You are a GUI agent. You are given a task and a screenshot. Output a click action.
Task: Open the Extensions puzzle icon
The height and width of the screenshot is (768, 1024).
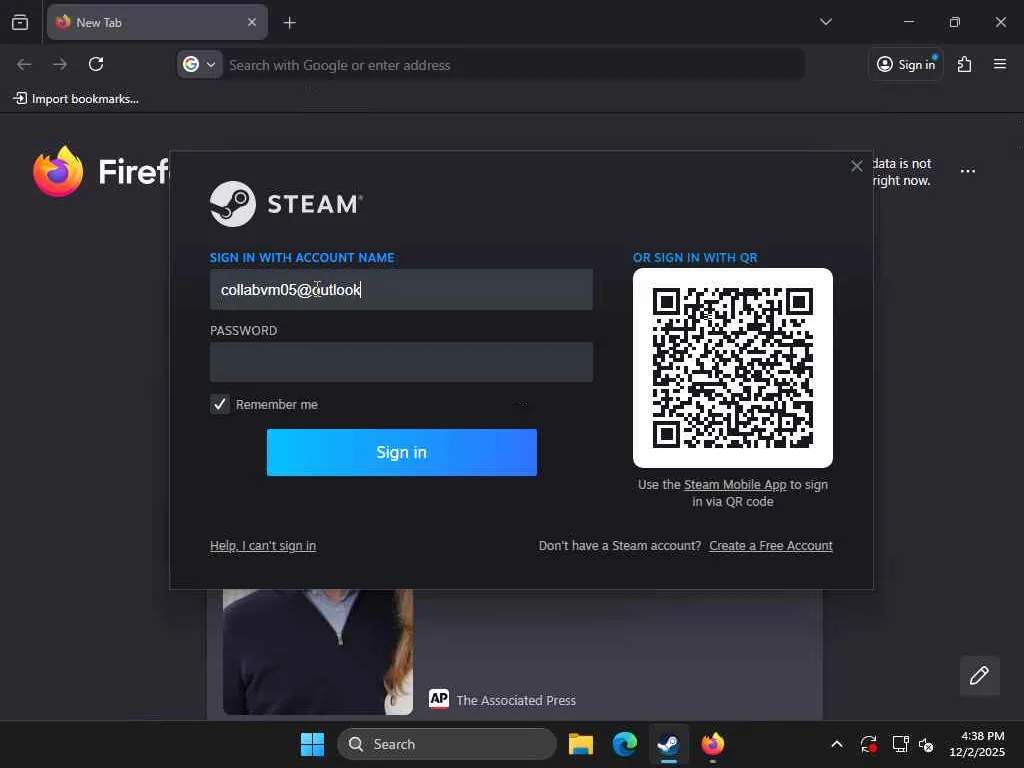(x=964, y=64)
